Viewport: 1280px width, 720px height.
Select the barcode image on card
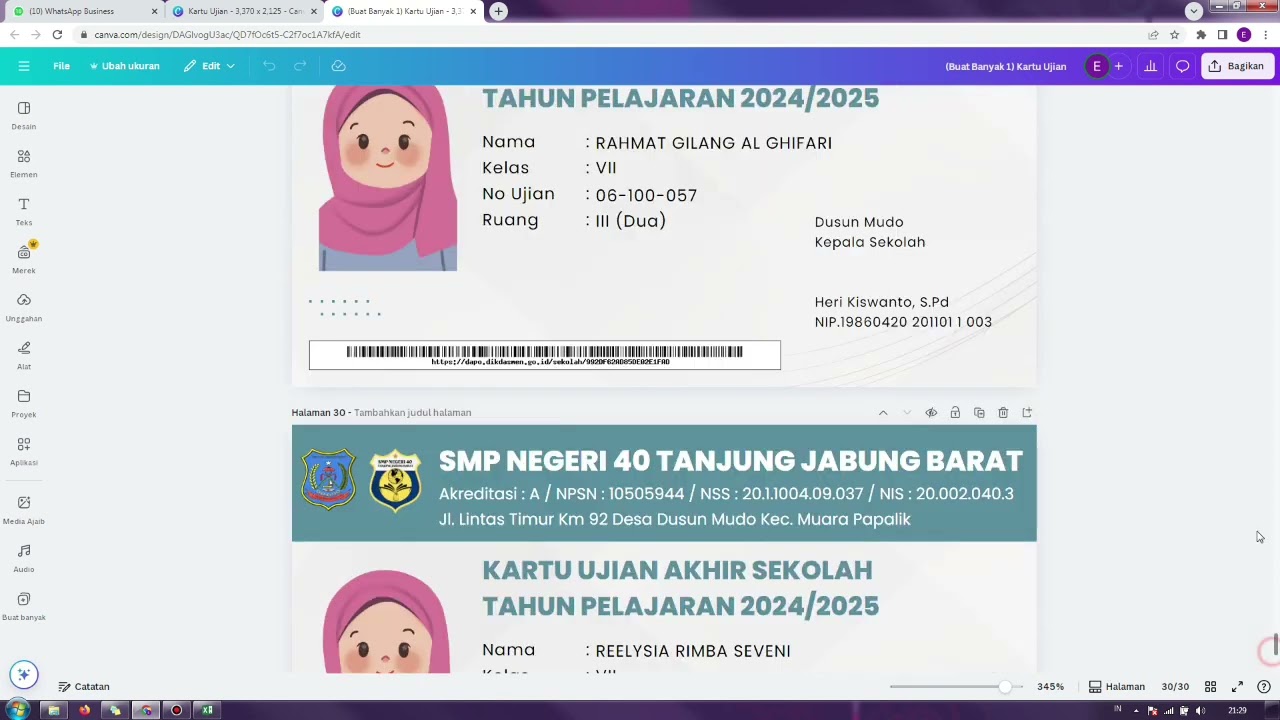tap(544, 355)
